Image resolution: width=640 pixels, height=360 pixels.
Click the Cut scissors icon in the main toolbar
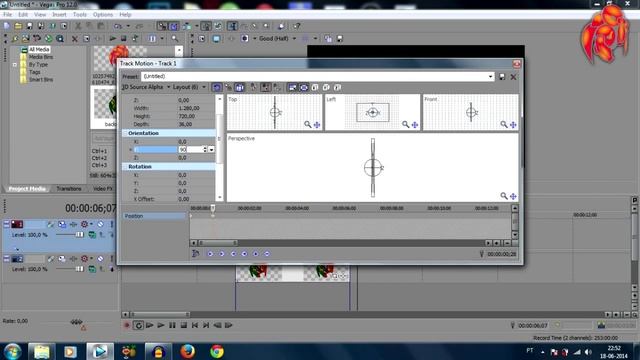coord(78,26)
